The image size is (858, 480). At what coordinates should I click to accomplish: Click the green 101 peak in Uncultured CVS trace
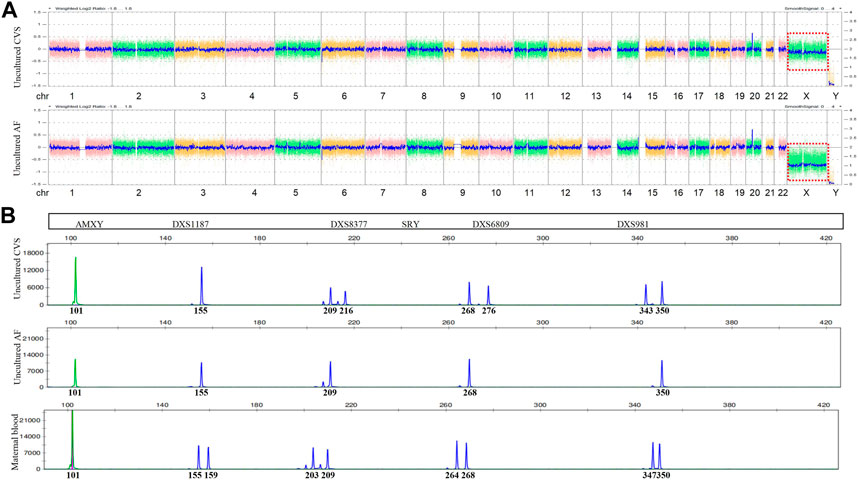76,280
